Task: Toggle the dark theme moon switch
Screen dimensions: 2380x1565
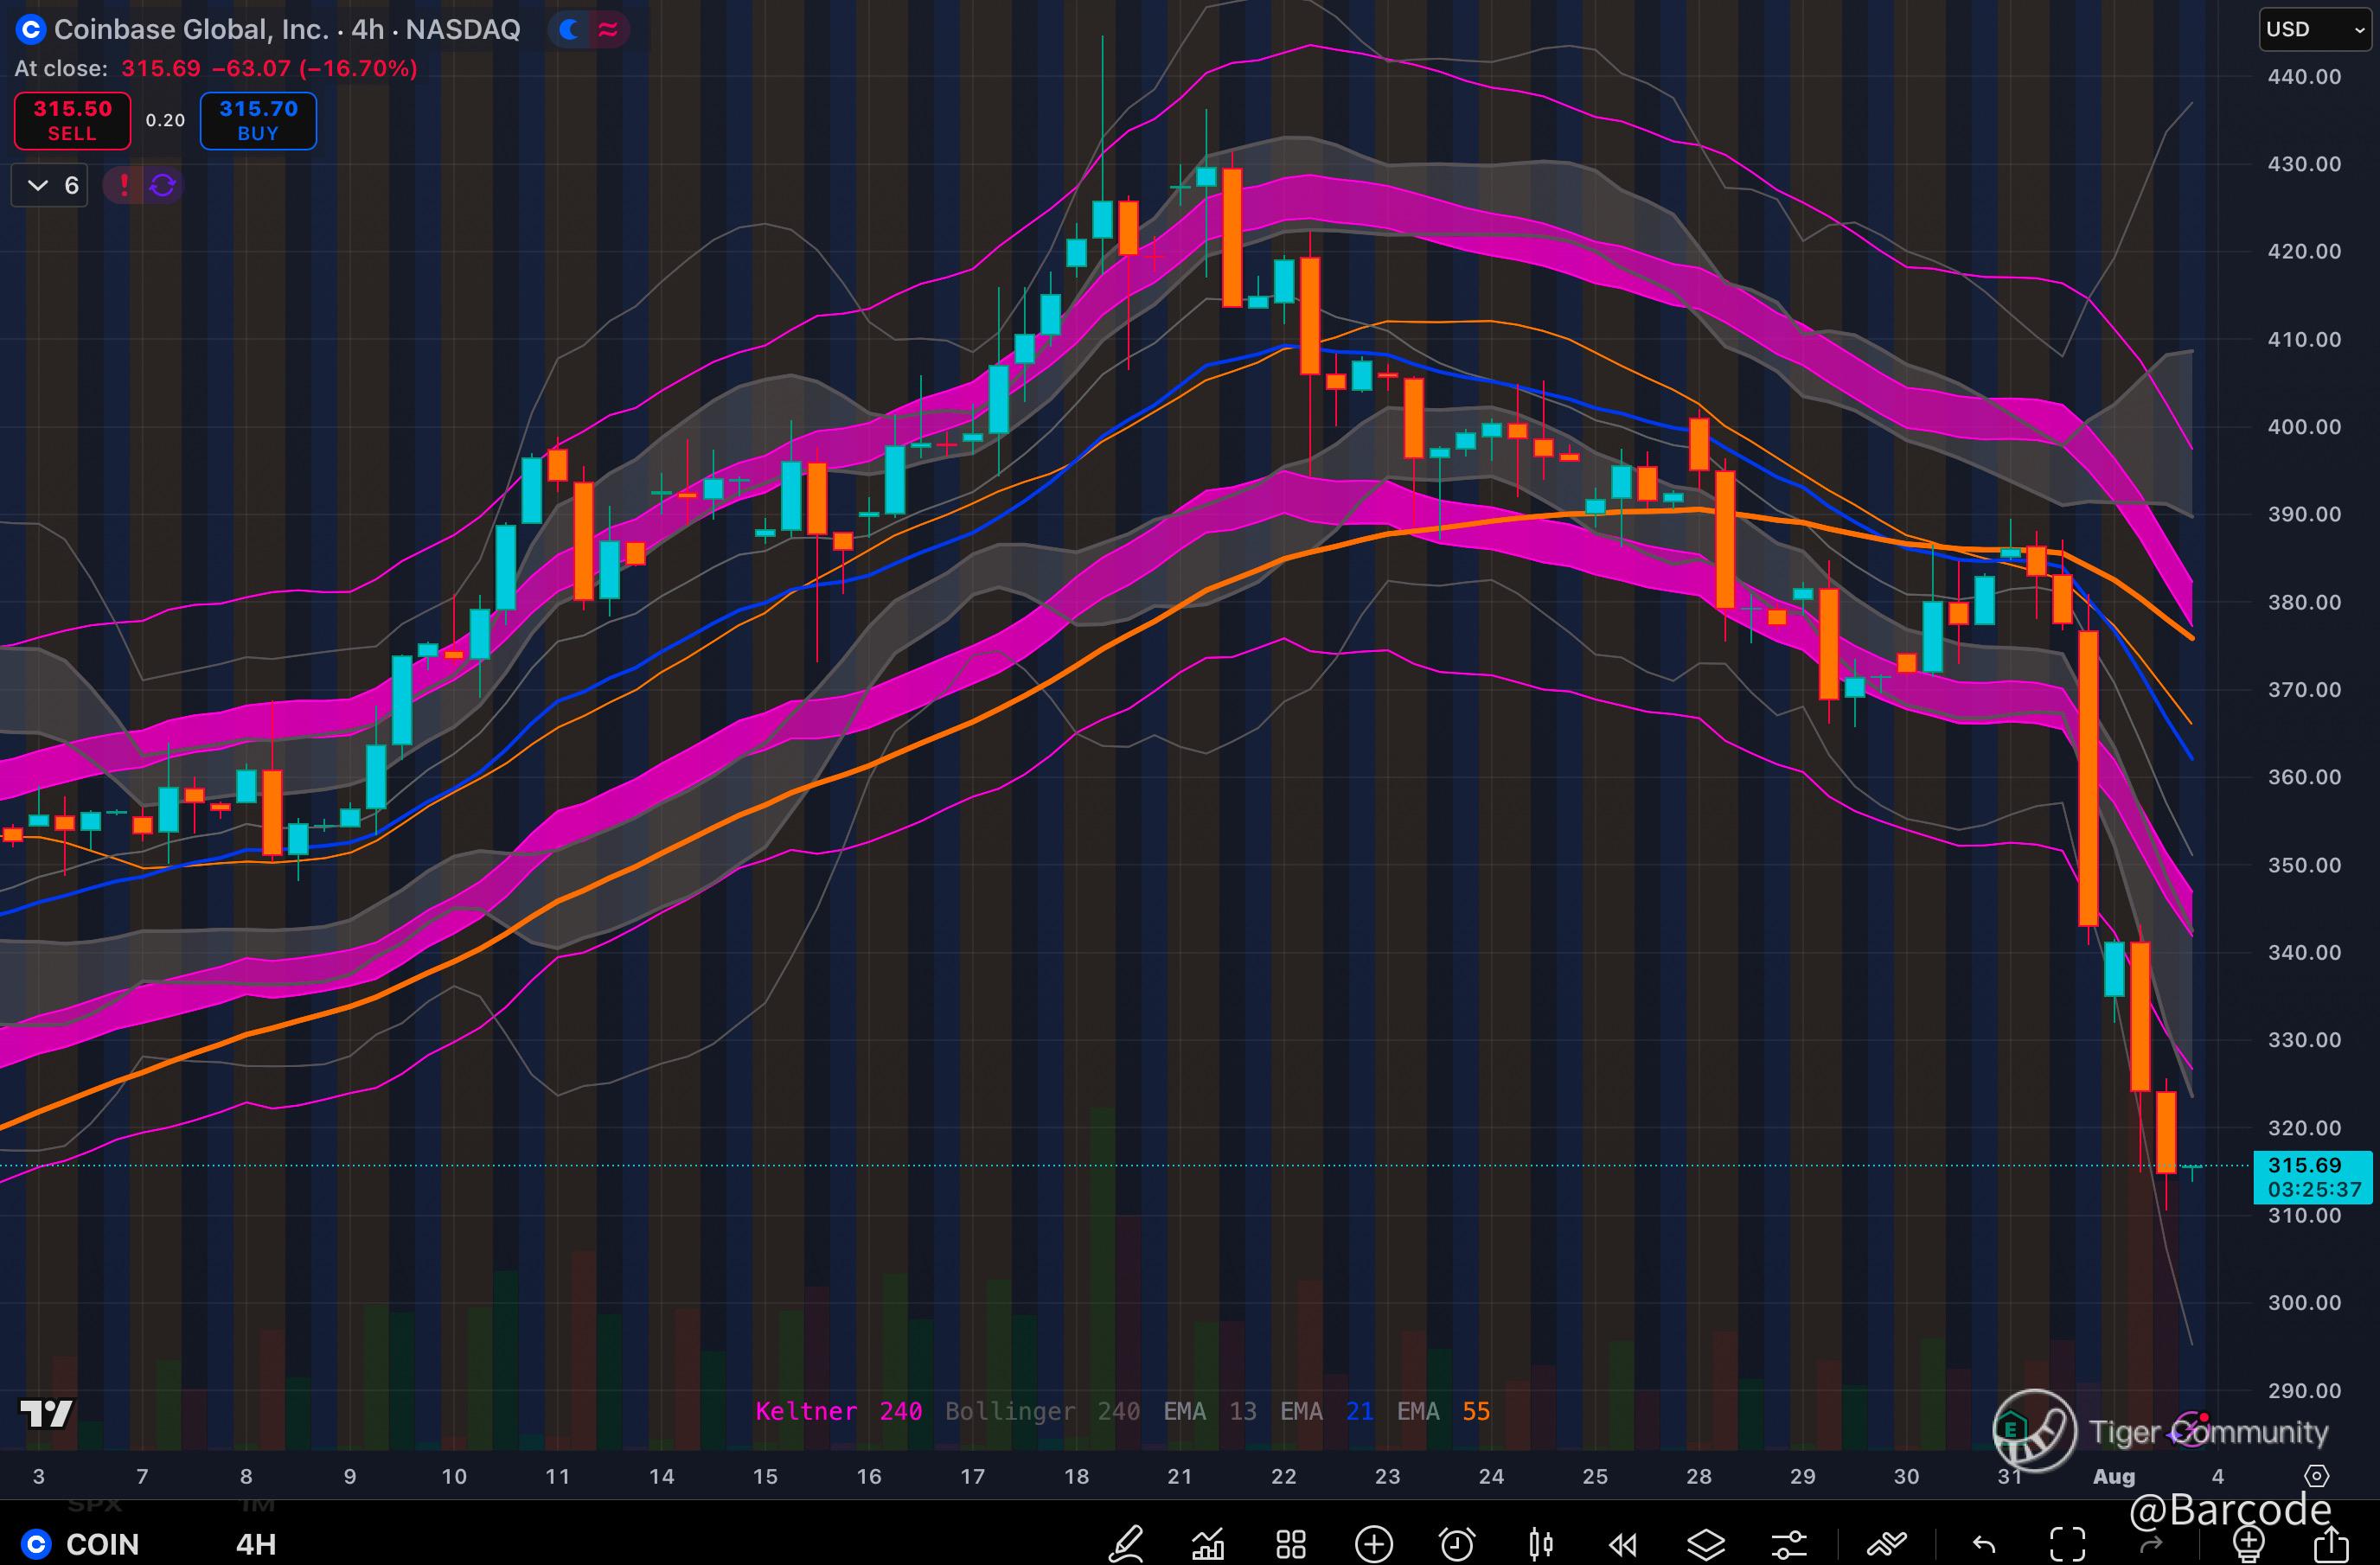Action: 570,30
